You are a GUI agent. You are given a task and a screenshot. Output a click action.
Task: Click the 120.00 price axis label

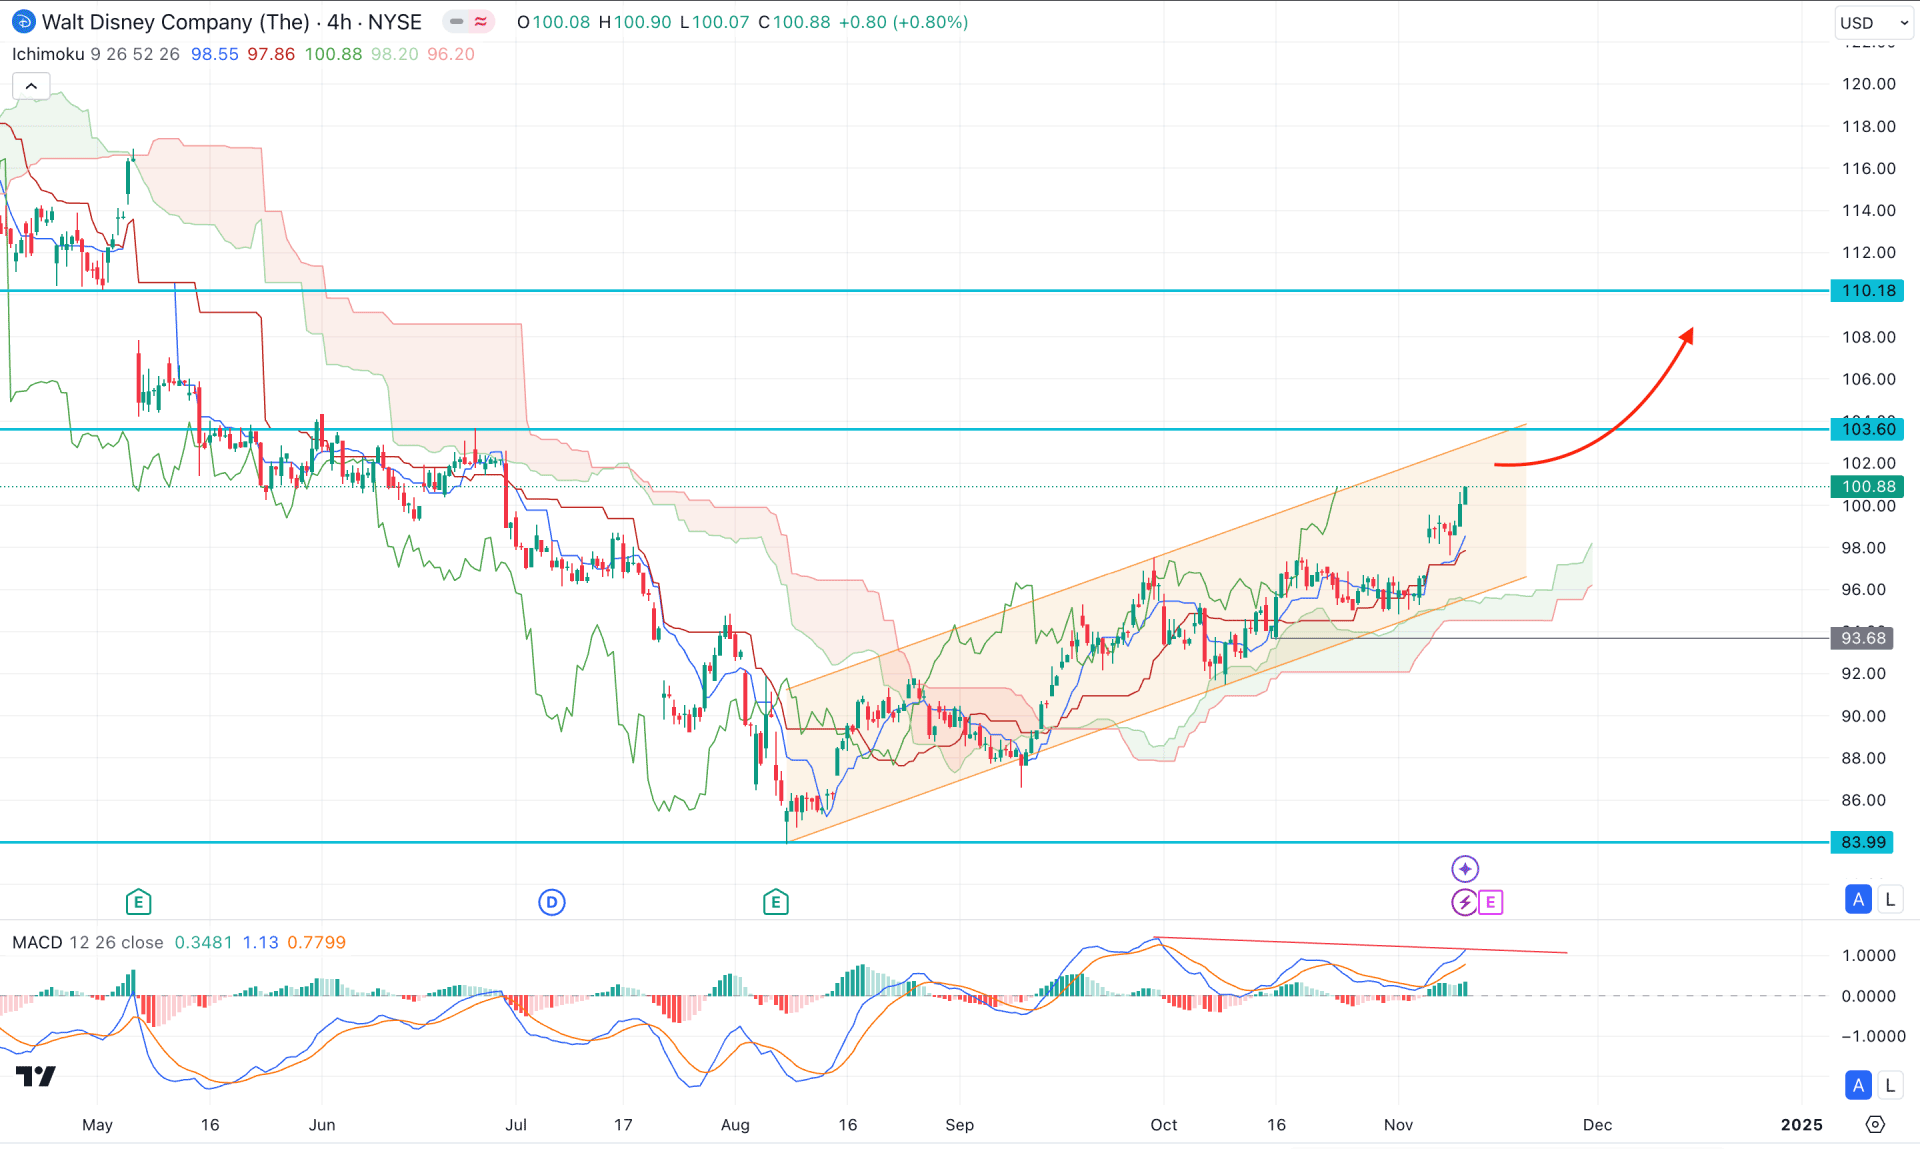(1868, 84)
